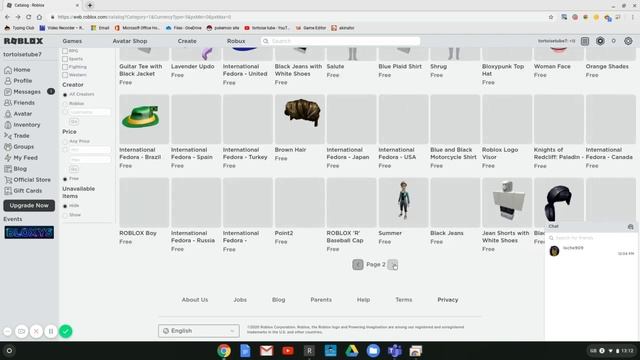Open a new browser tab with plus
Viewport: 640px width, 360px height.
point(90,5)
